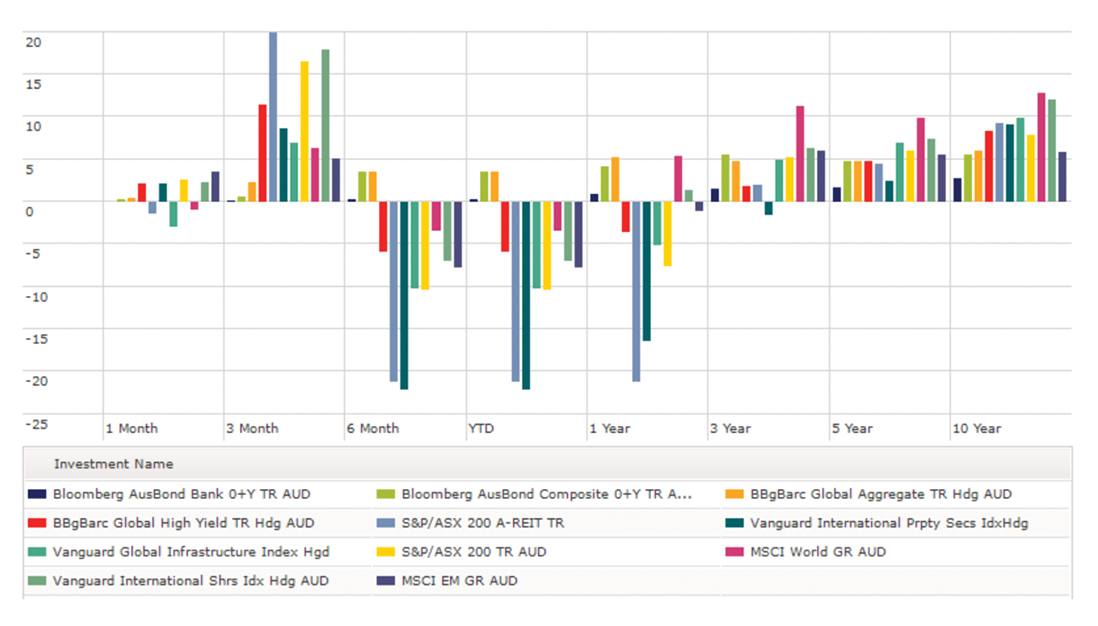Click the pink MSCI World bar in 3 Year group

tap(800, 153)
